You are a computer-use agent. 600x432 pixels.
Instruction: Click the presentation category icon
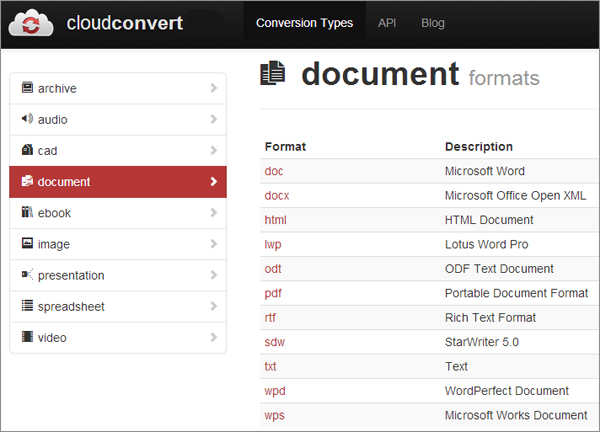coord(27,275)
